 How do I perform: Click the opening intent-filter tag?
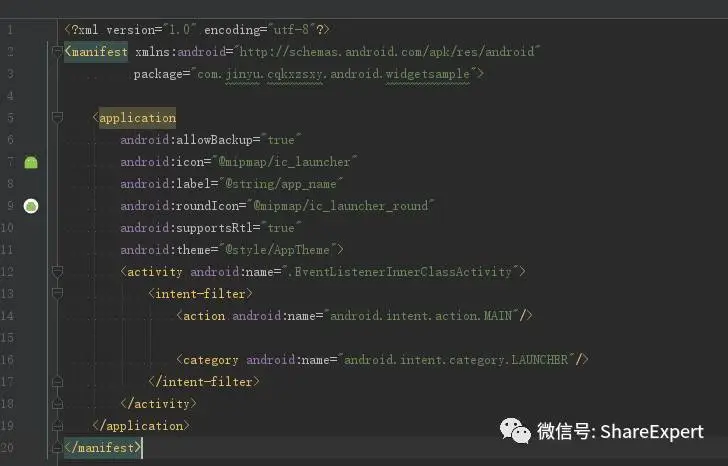[200, 294]
